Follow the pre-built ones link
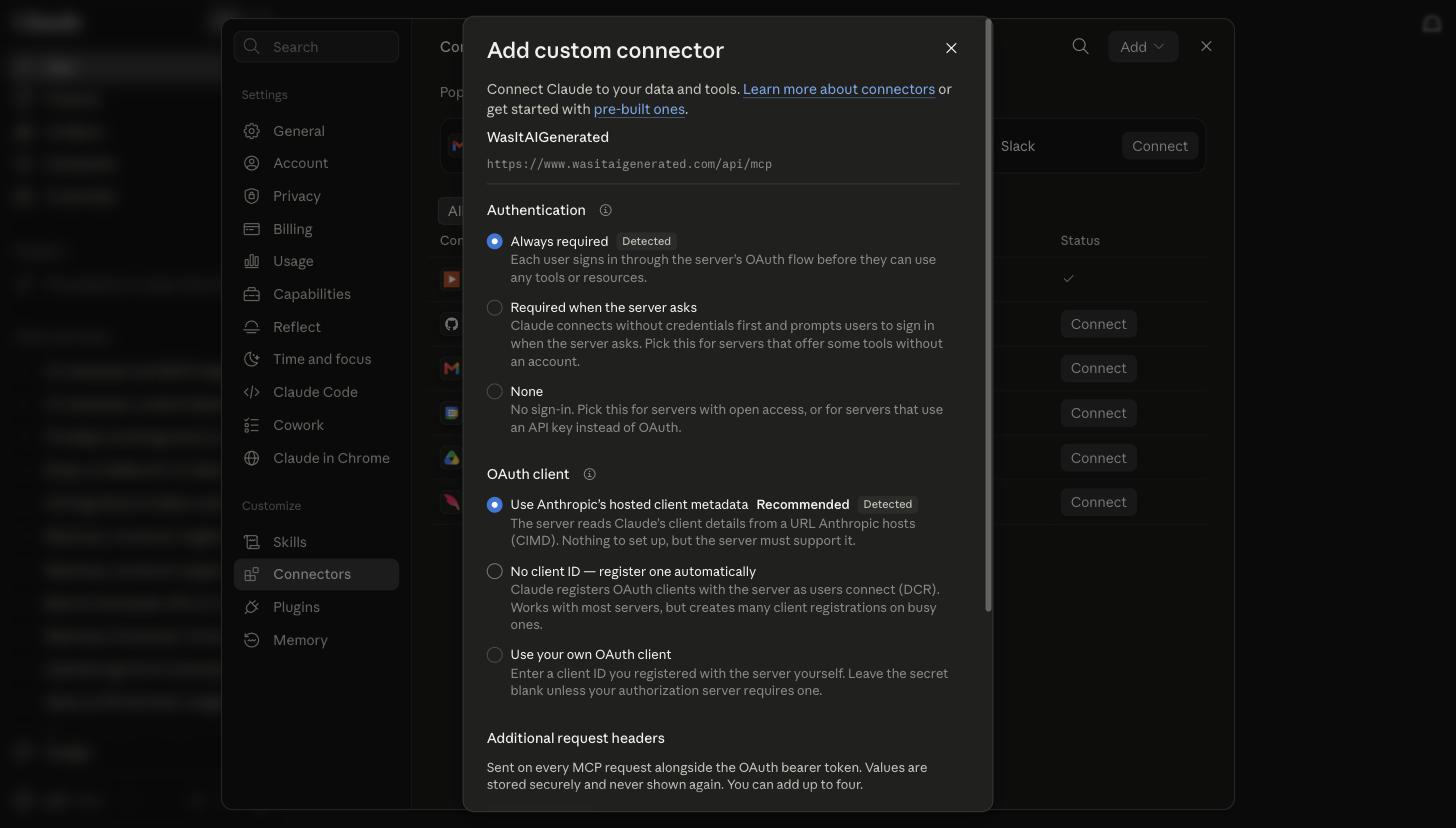This screenshot has width=1456, height=828. click(x=639, y=109)
